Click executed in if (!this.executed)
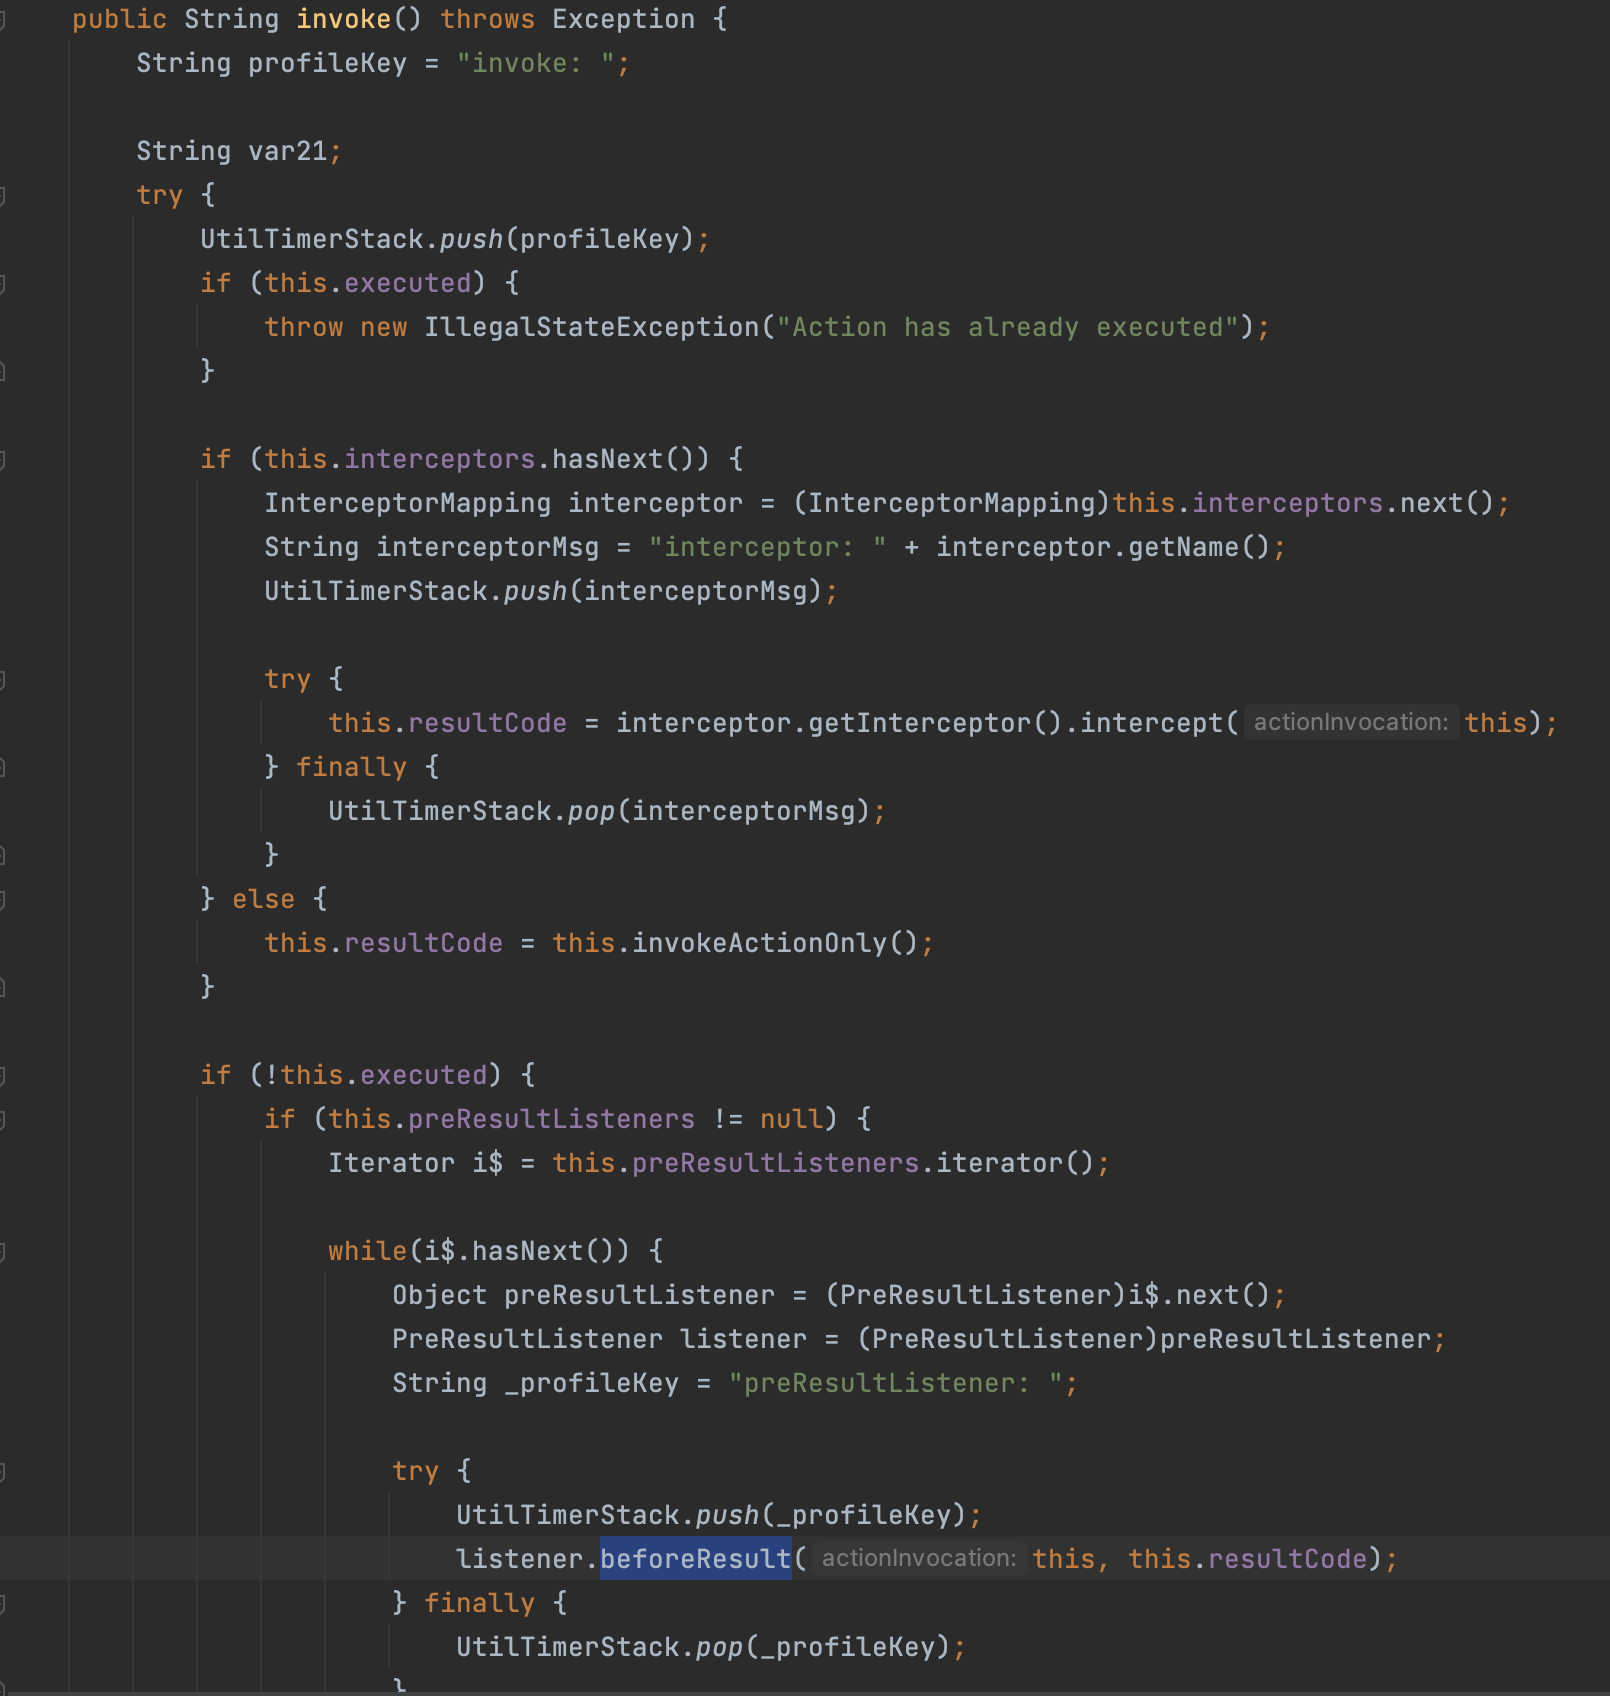 click(424, 1075)
